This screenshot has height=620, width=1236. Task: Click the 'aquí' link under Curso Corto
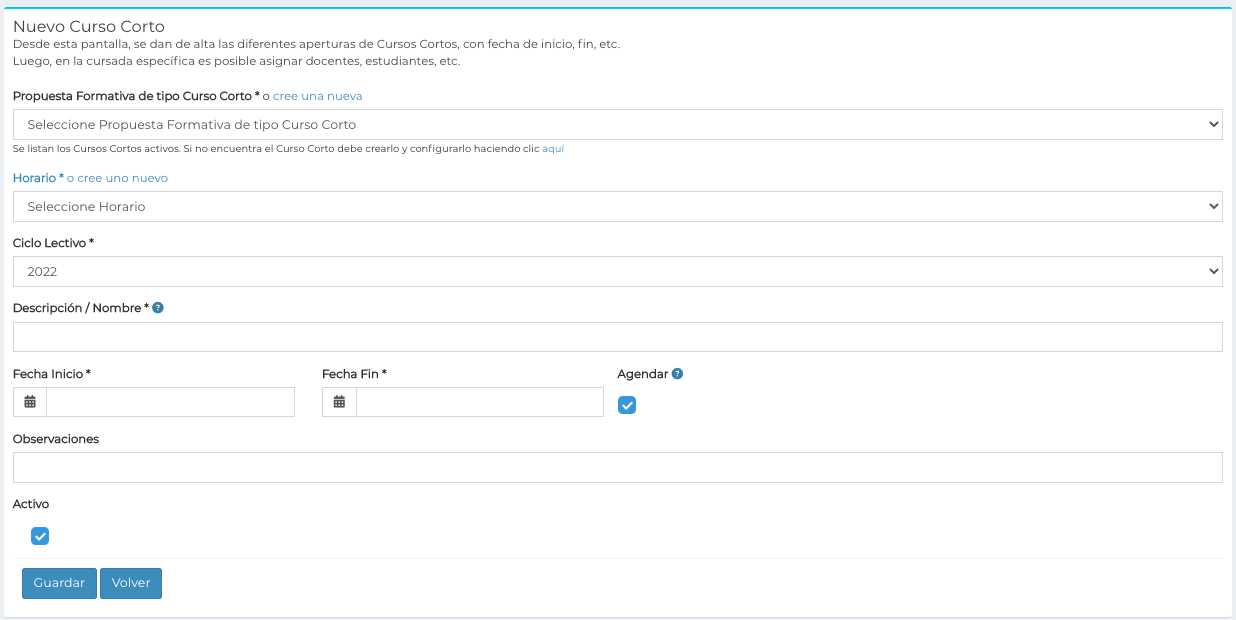[553, 149]
